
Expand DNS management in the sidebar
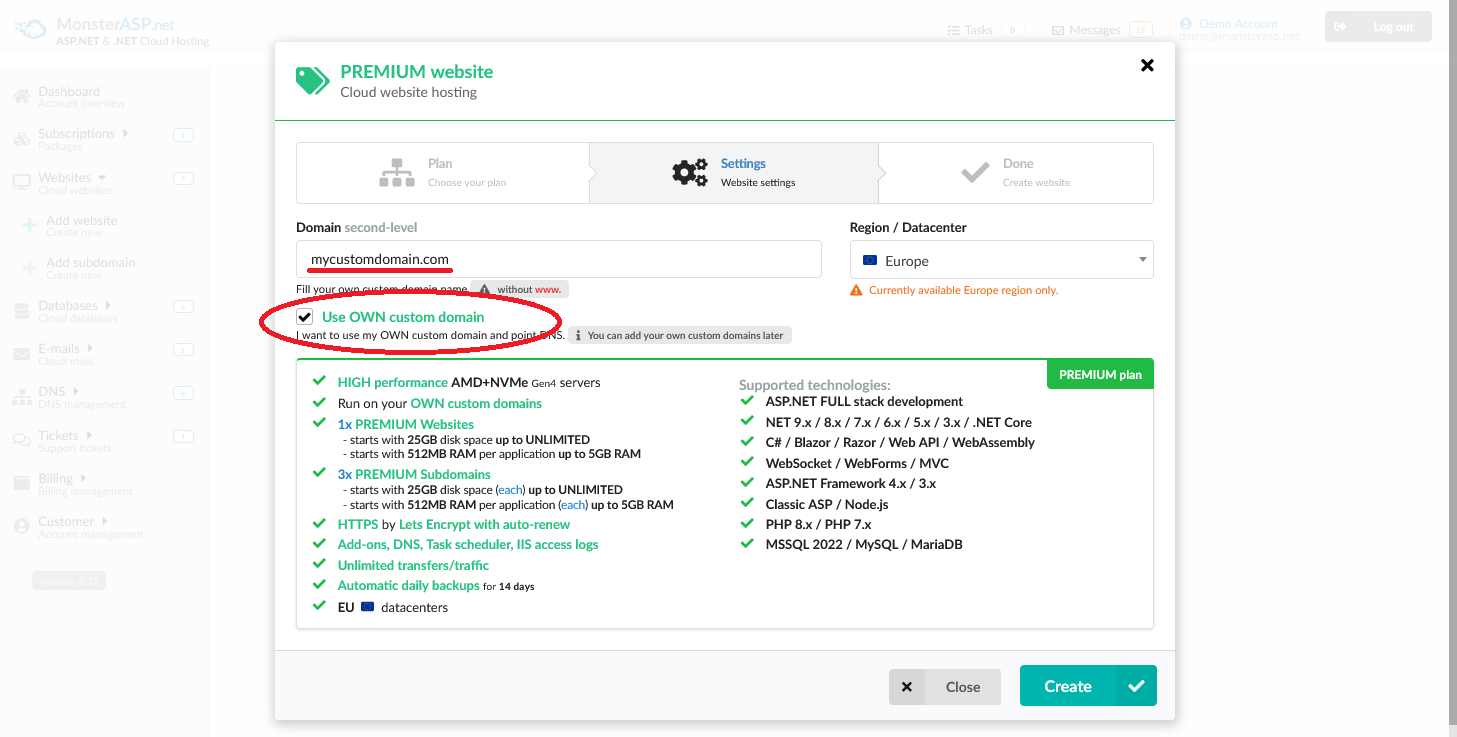click(82, 396)
